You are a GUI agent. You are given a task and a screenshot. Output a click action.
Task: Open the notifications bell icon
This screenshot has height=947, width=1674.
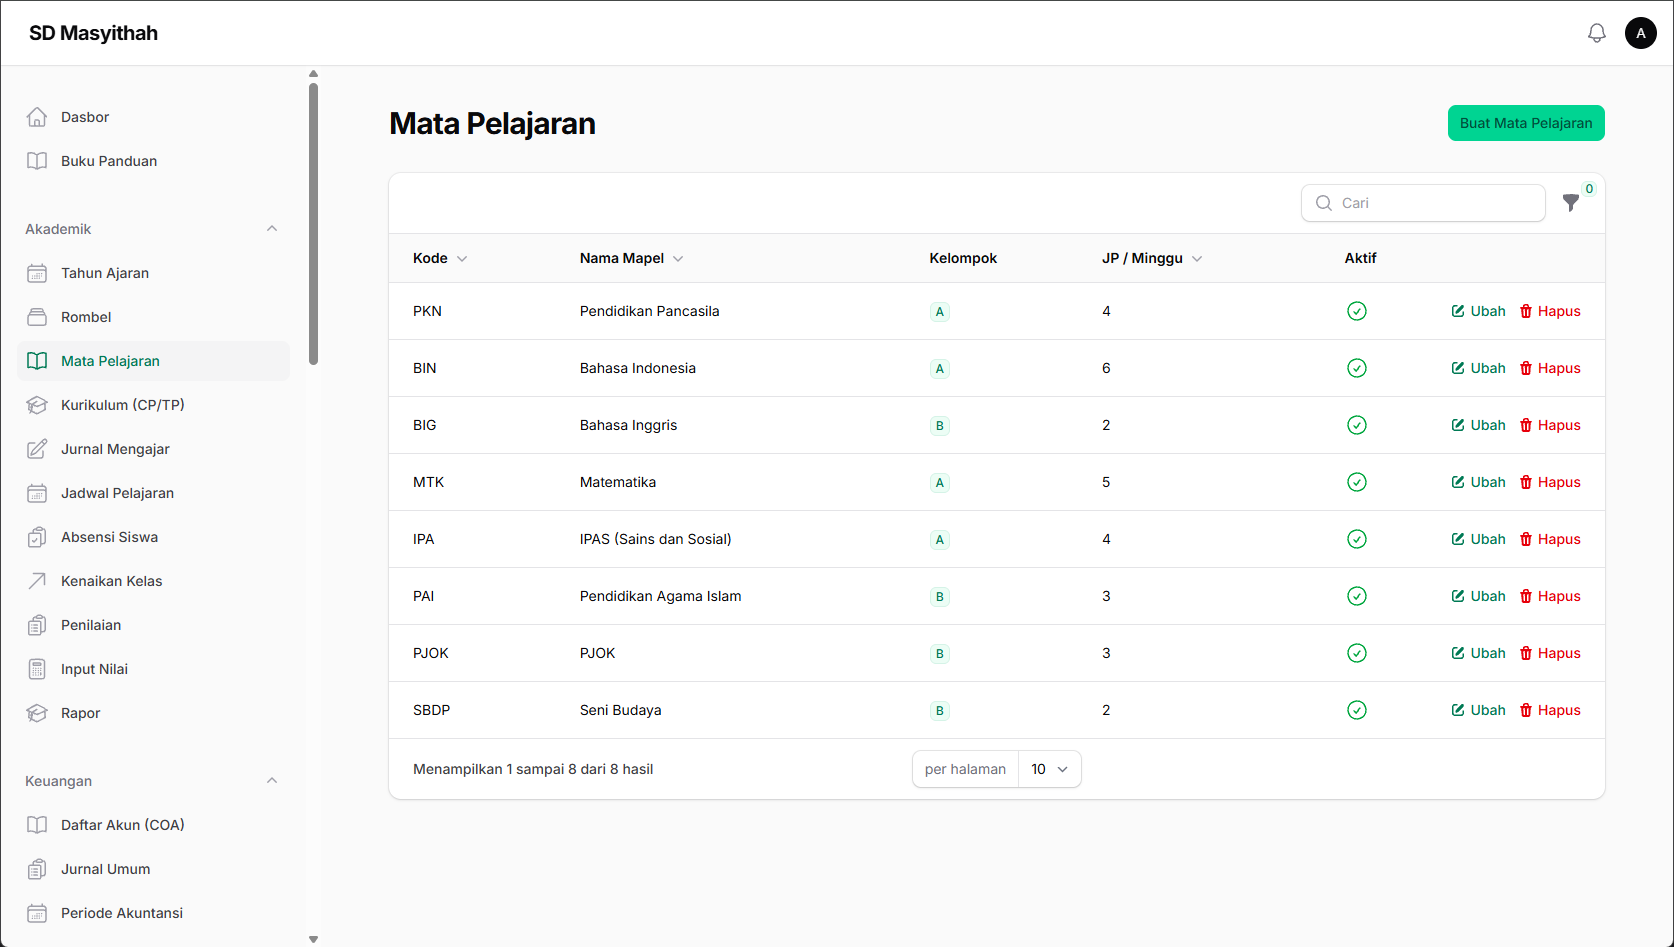click(1597, 33)
